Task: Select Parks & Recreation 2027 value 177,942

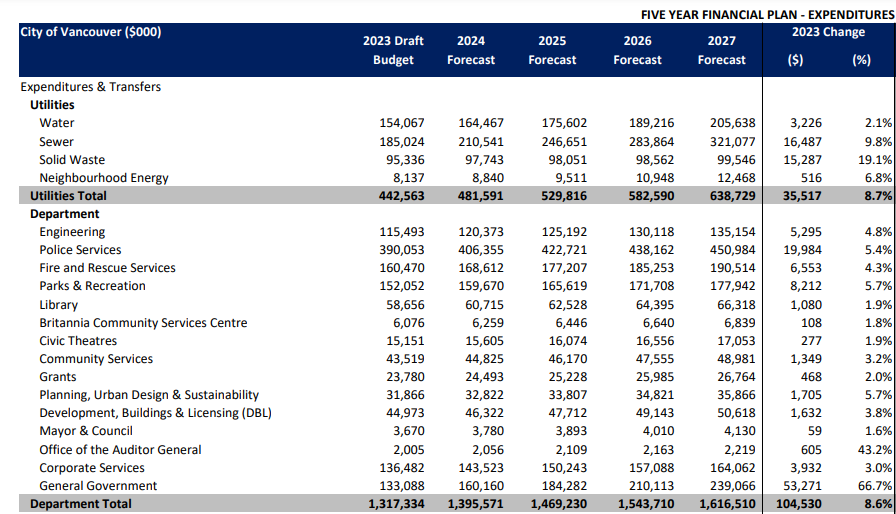Action: 733,286
